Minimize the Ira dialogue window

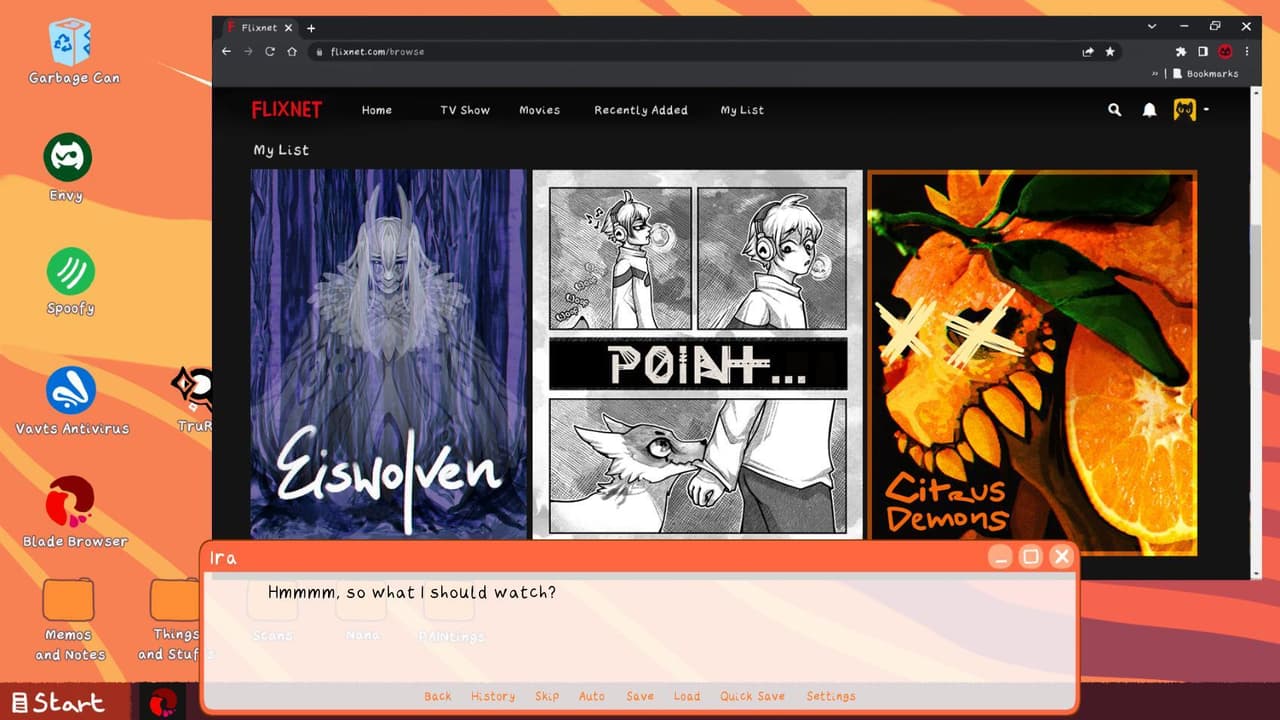pyautogui.click(x=1000, y=557)
